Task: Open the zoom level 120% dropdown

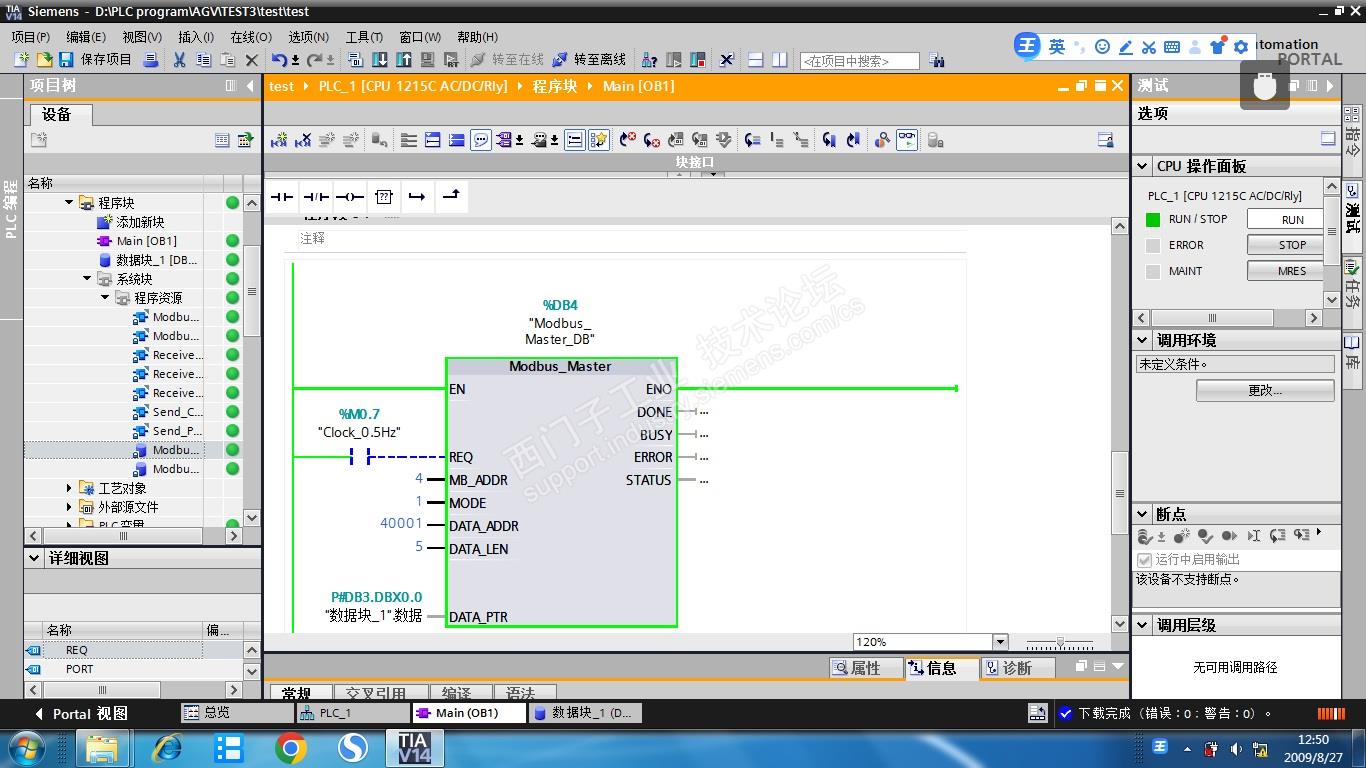Action: click(1000, 642)
